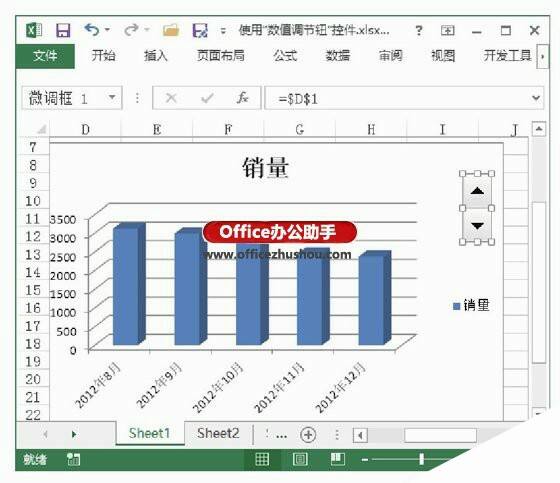Switch to Page Layout view in status bar
560x483 pixels.
pos(300,459)
